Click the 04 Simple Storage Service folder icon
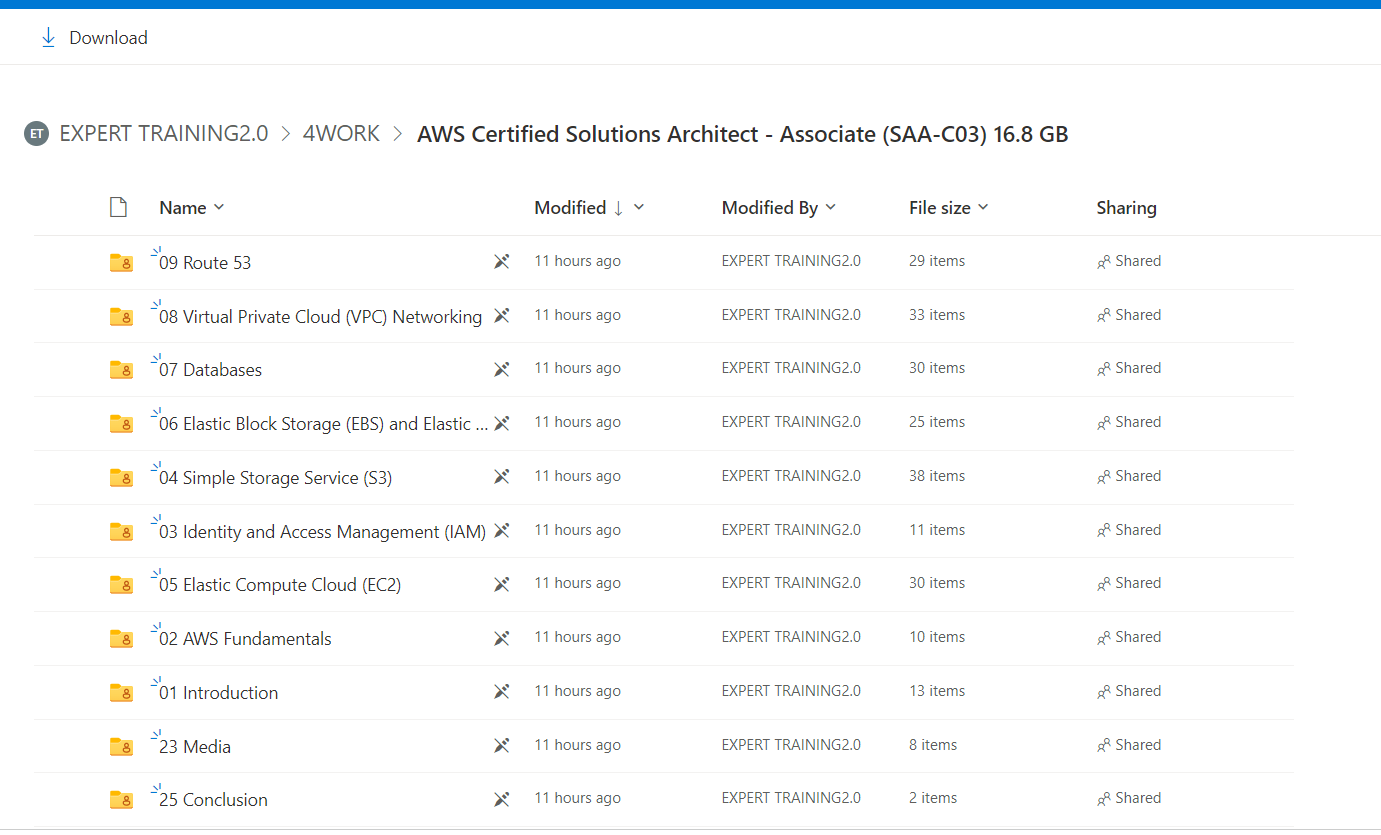 tap(121, 478)
